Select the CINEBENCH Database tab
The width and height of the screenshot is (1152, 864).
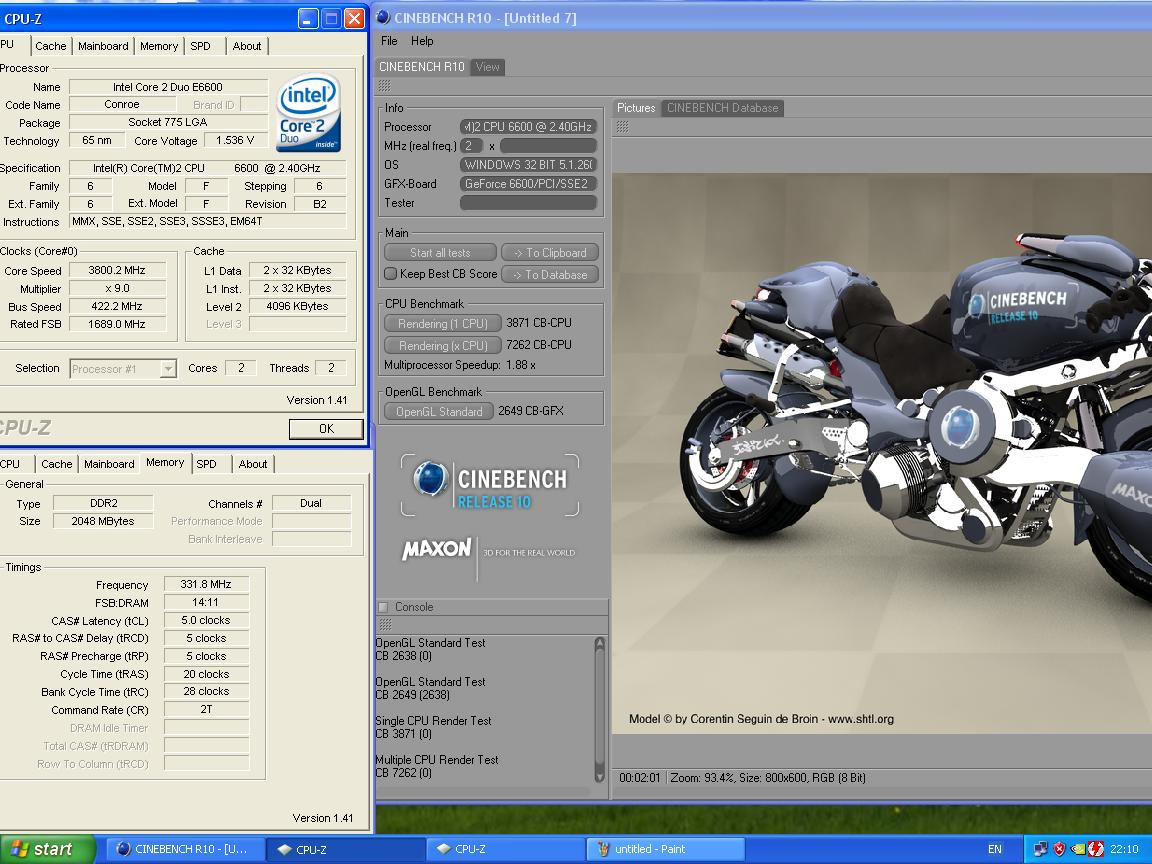pos(722,108)
